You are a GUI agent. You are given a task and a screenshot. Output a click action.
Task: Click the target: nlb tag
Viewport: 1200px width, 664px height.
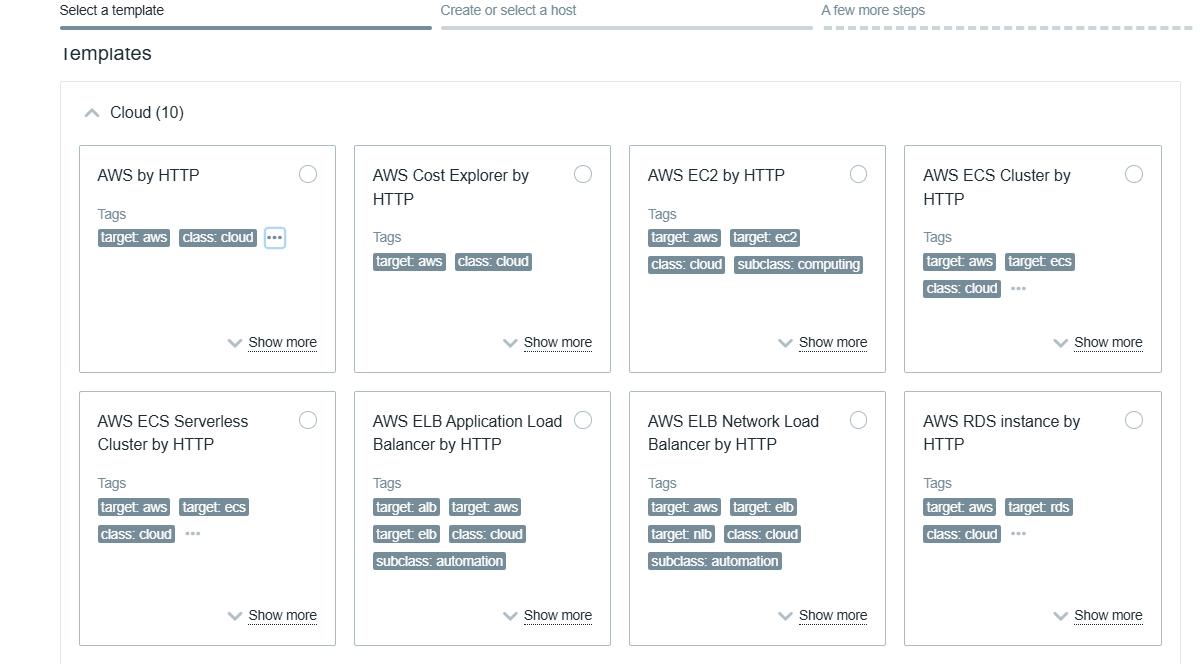pos(682,534)
